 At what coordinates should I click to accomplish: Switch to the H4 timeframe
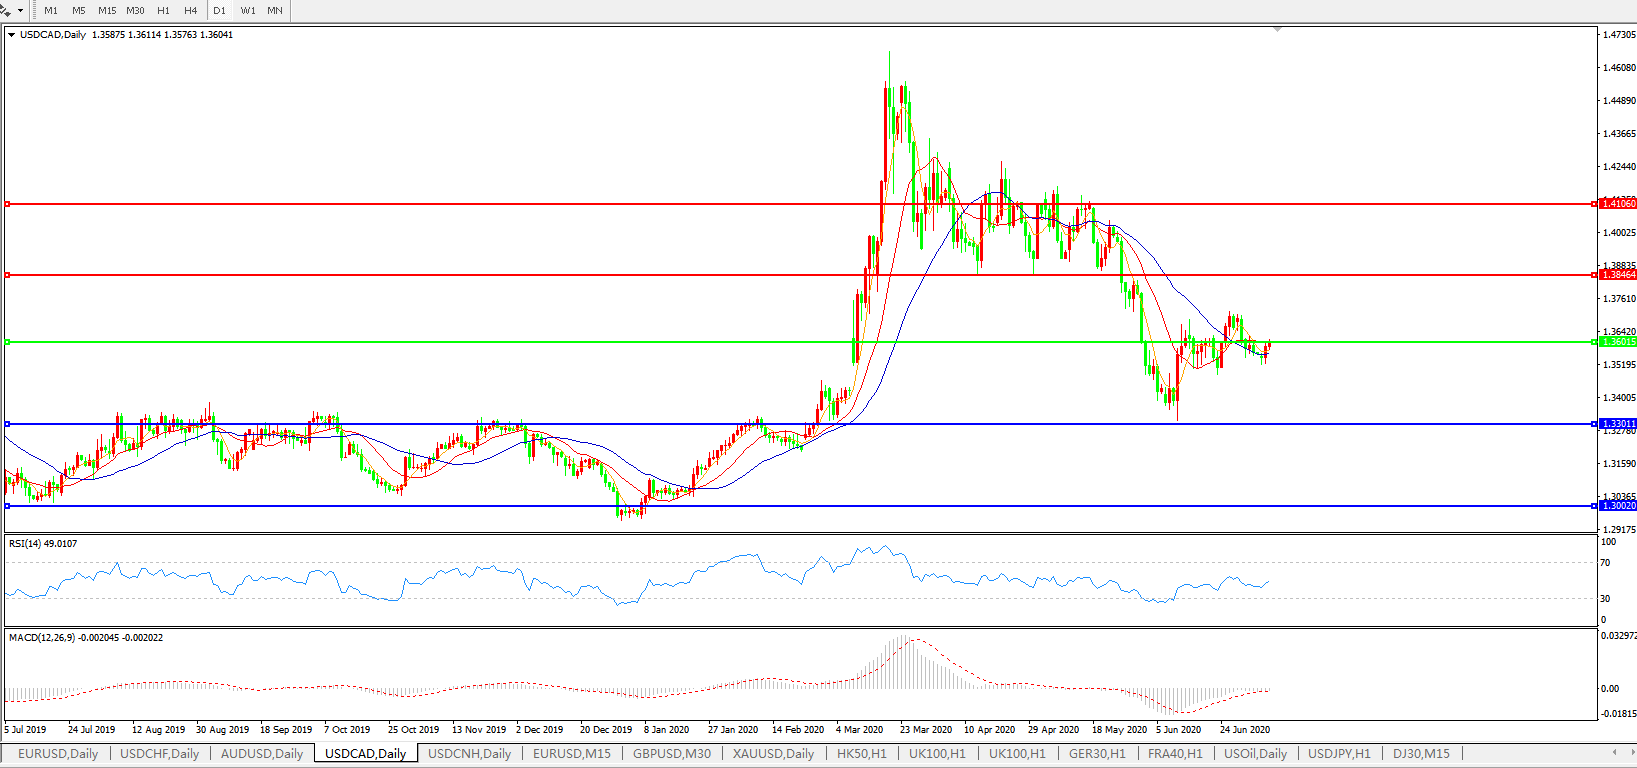[x=191, y=11]
